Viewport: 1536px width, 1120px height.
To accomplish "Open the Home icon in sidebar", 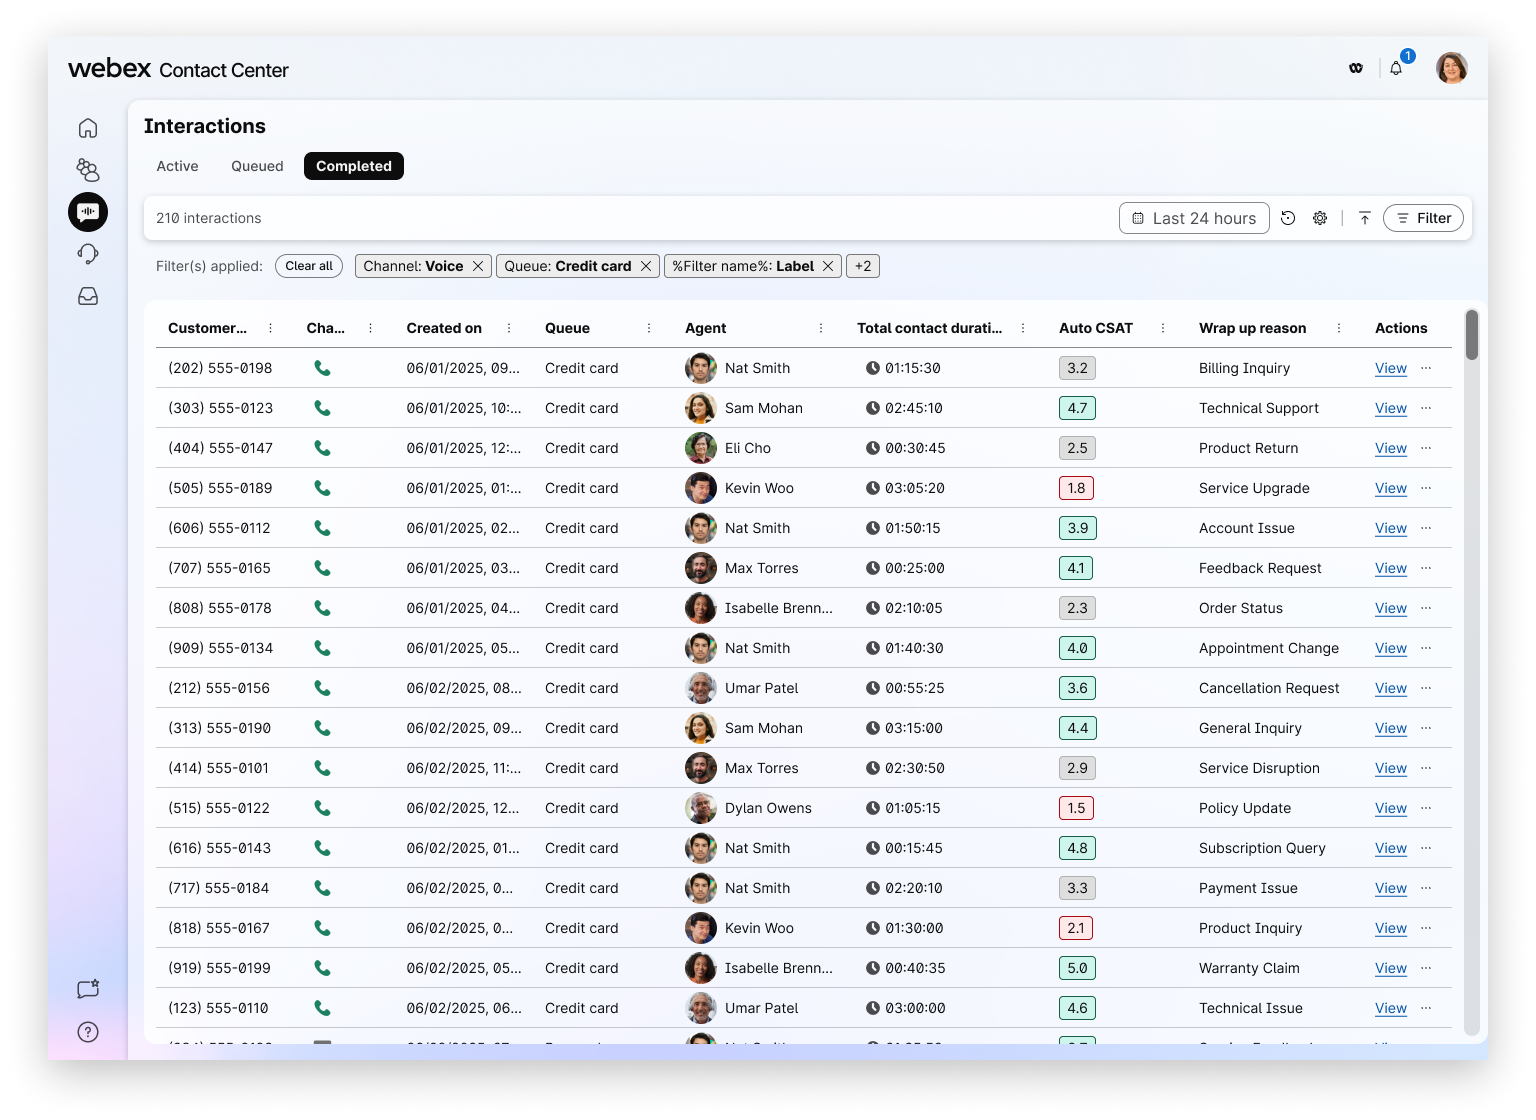I will click(x=88, y=128).
